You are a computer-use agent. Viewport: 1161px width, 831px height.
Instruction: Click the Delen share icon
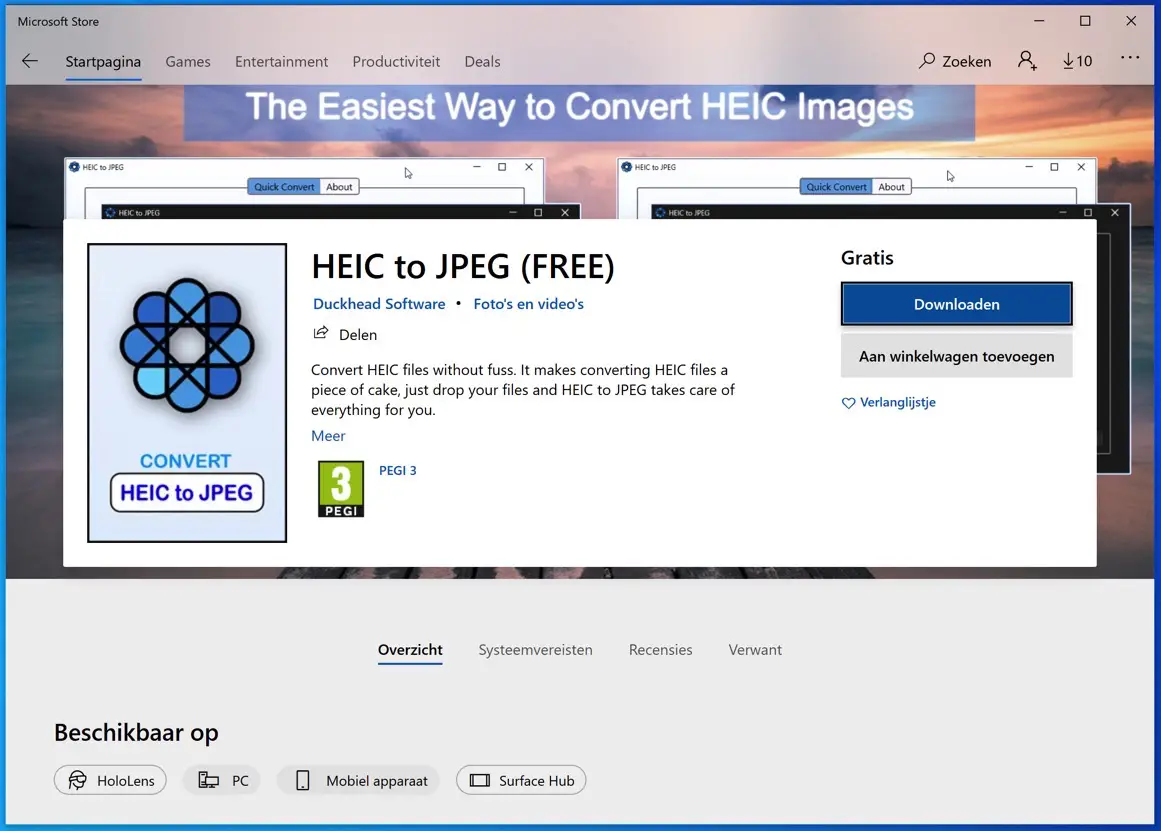click(321, 333)
